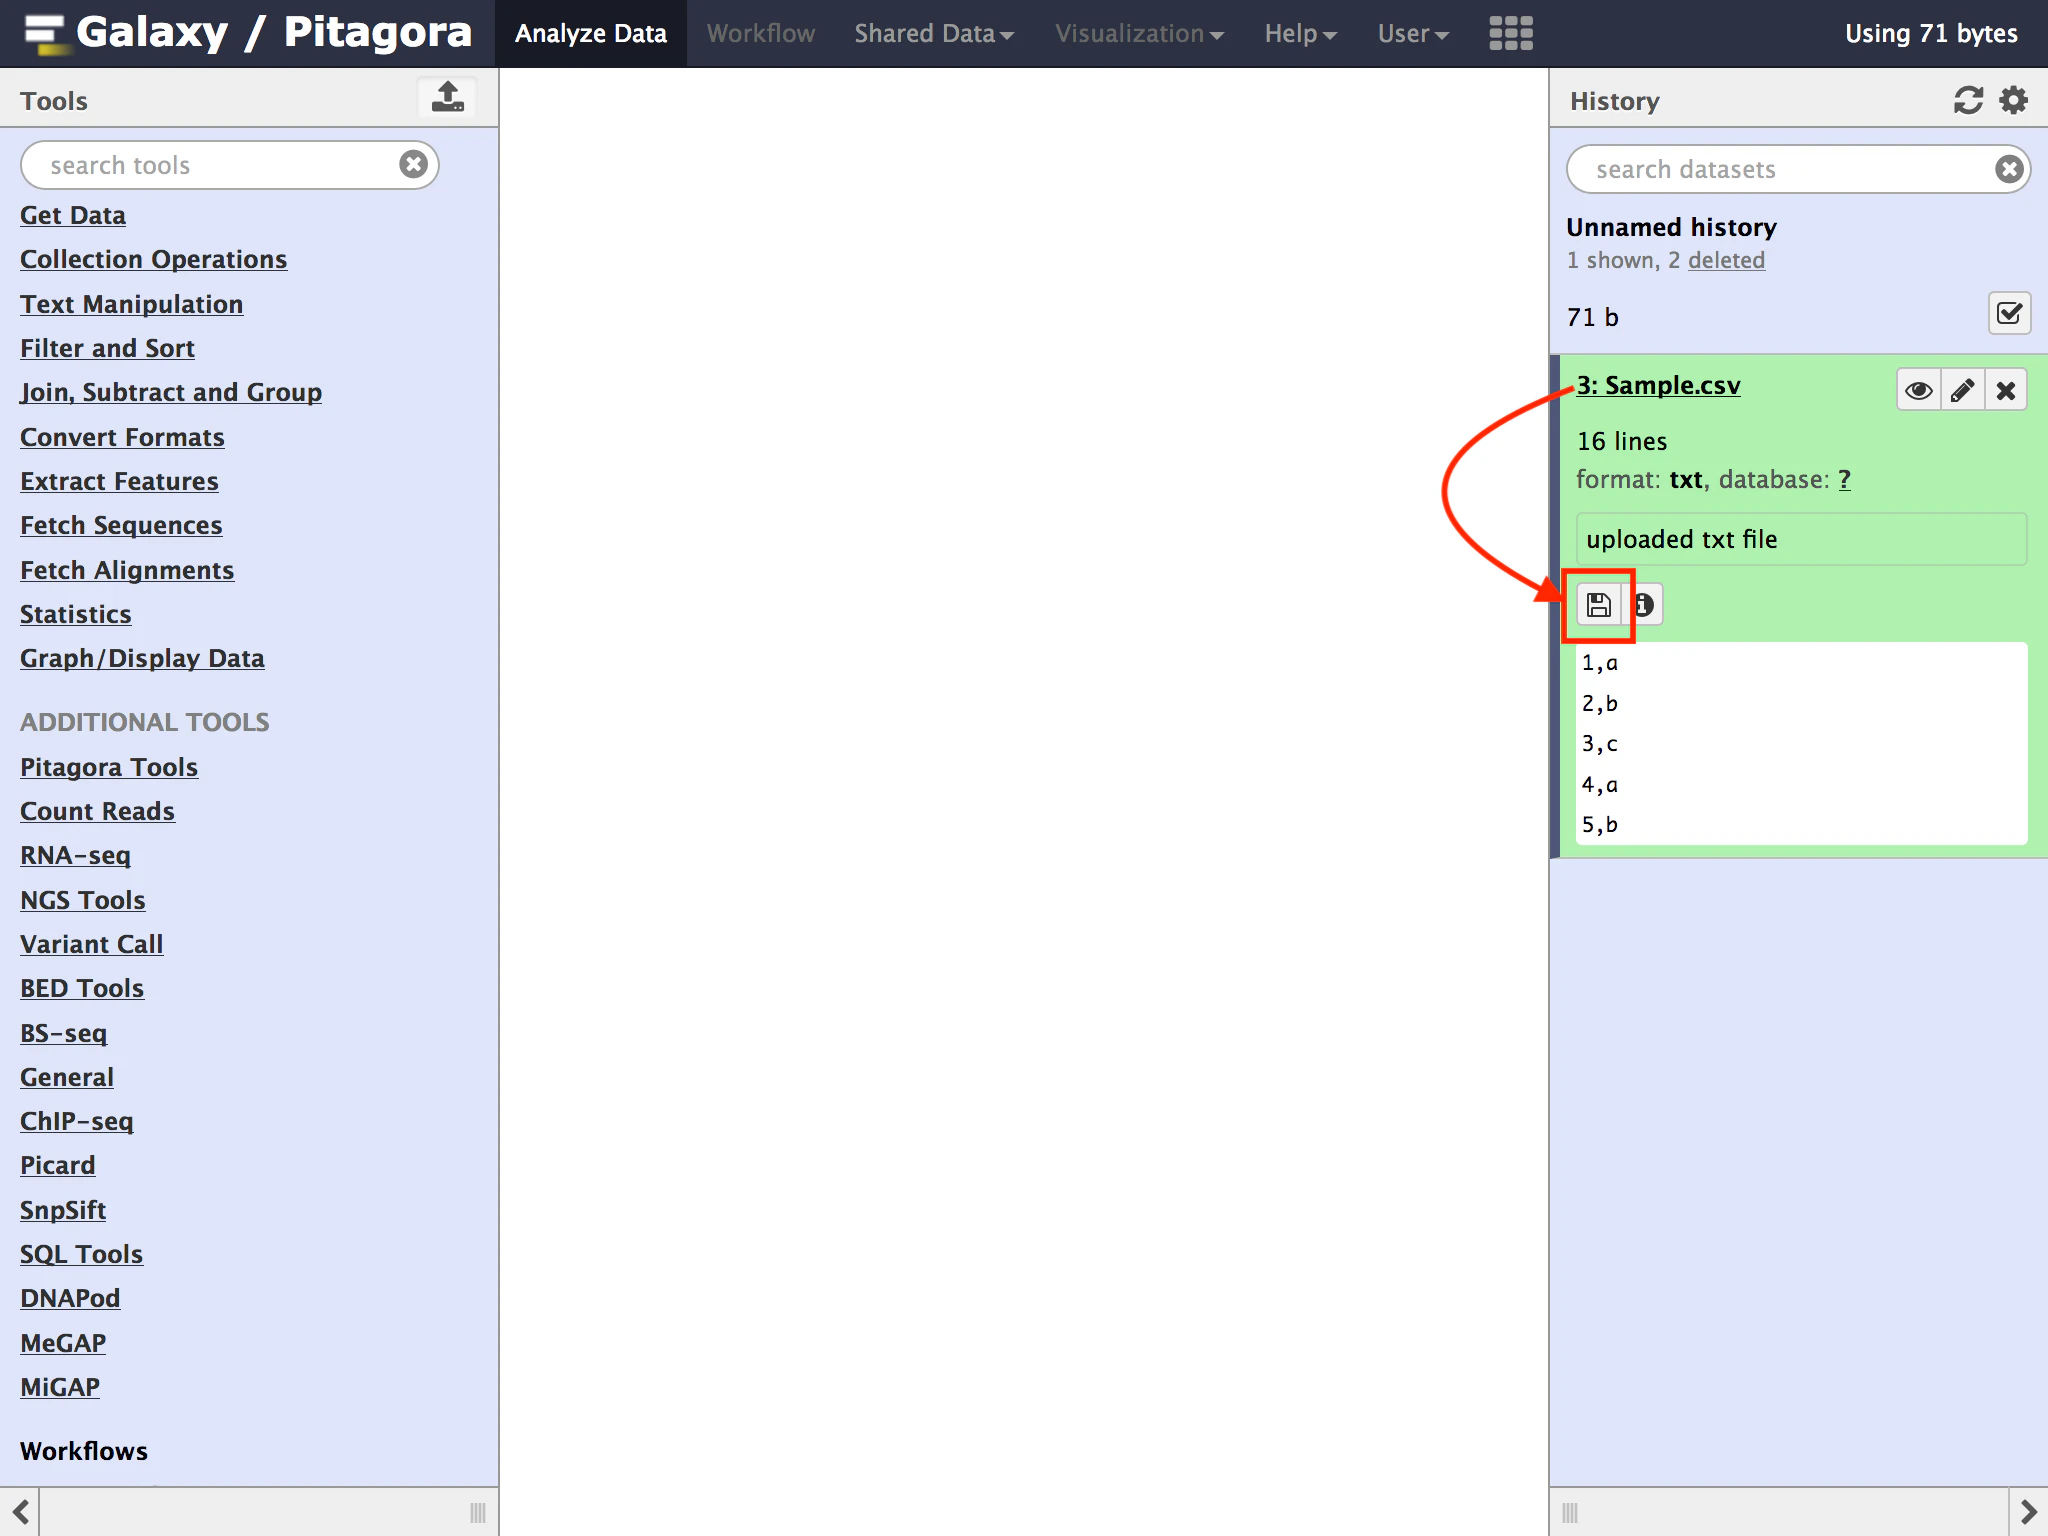The image size is (2048, 1536).
Task: Expand Fetch Sequences section
Action: pos(121,525)
